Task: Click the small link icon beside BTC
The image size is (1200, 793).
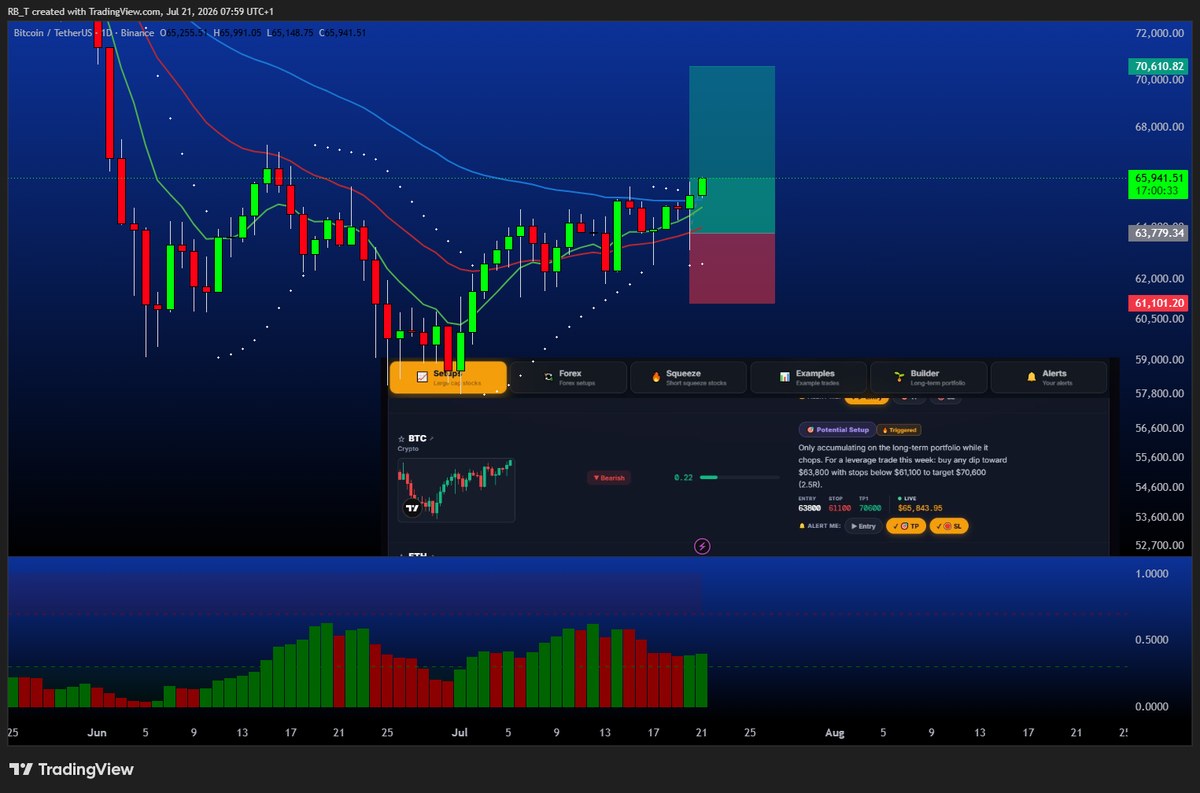Action: click(x=432, y=438)
